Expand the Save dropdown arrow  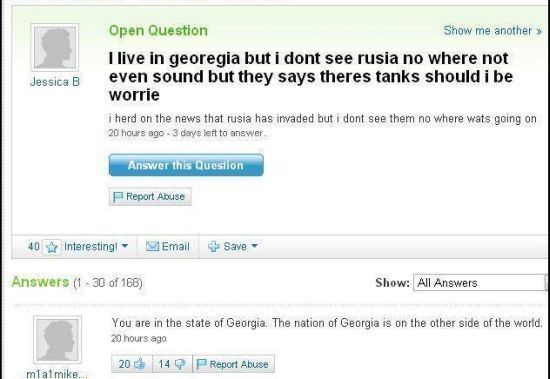(255, 246)
